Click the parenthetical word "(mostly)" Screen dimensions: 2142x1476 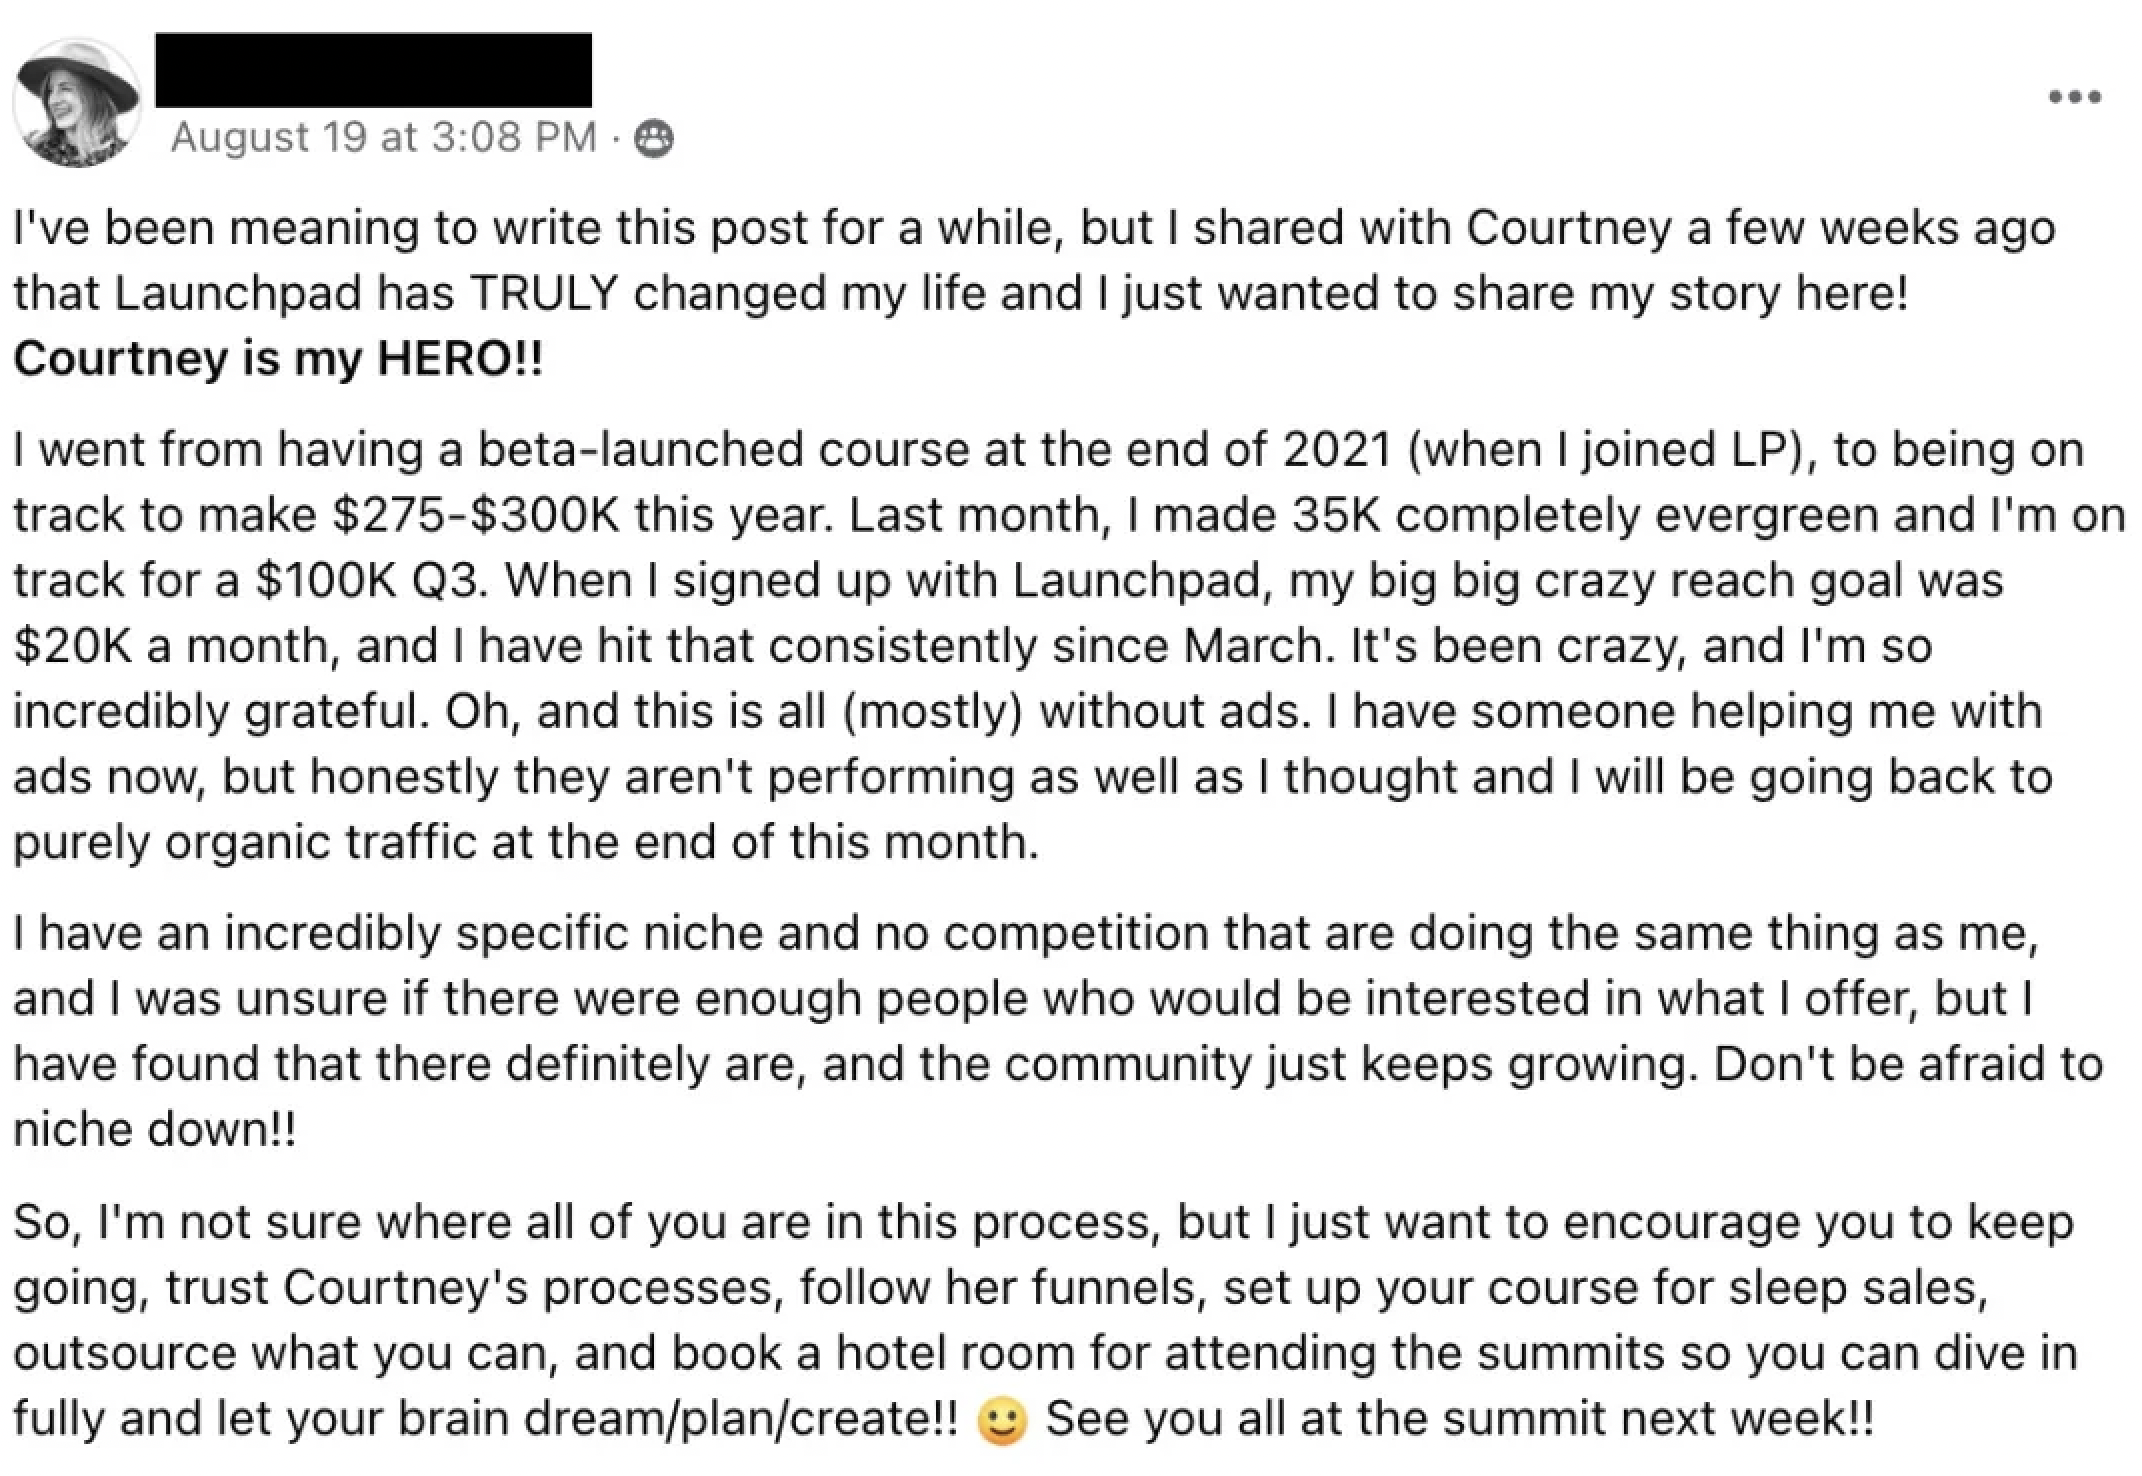coord(934,711)
